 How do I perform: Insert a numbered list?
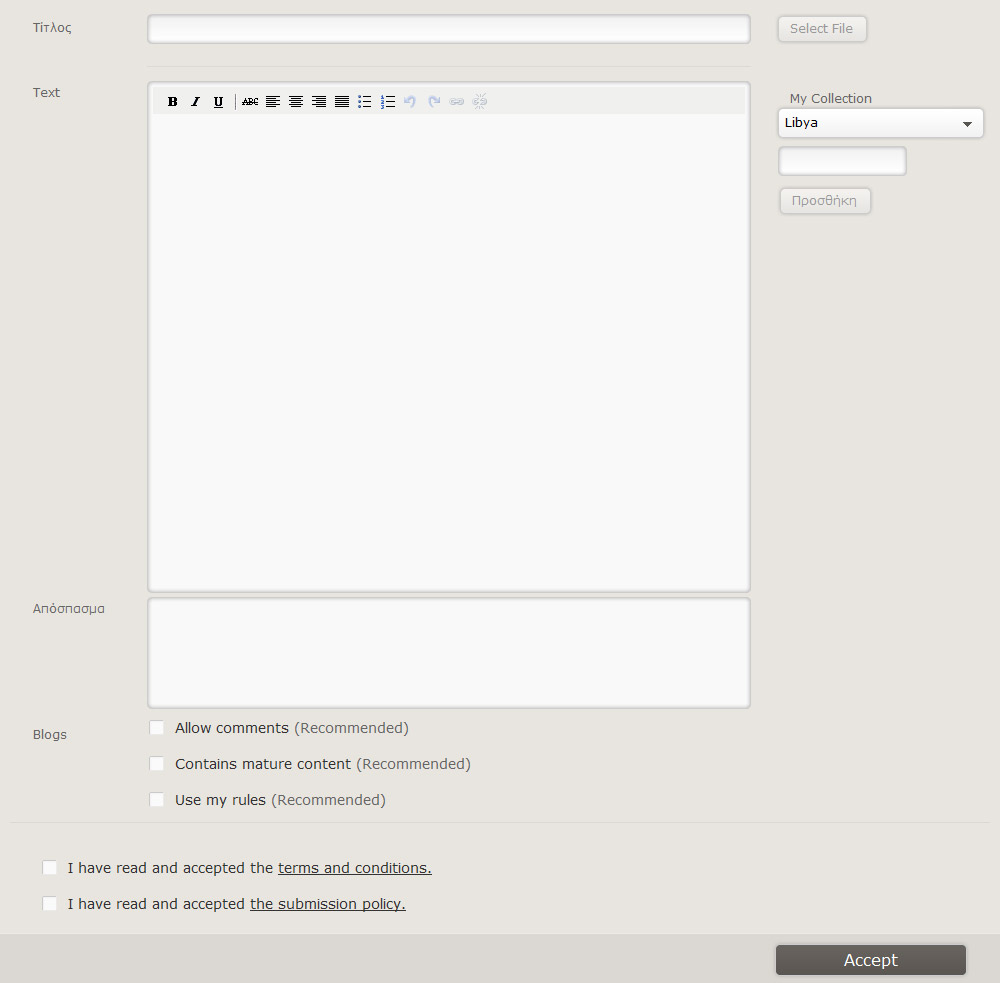[x=388, y=101]
